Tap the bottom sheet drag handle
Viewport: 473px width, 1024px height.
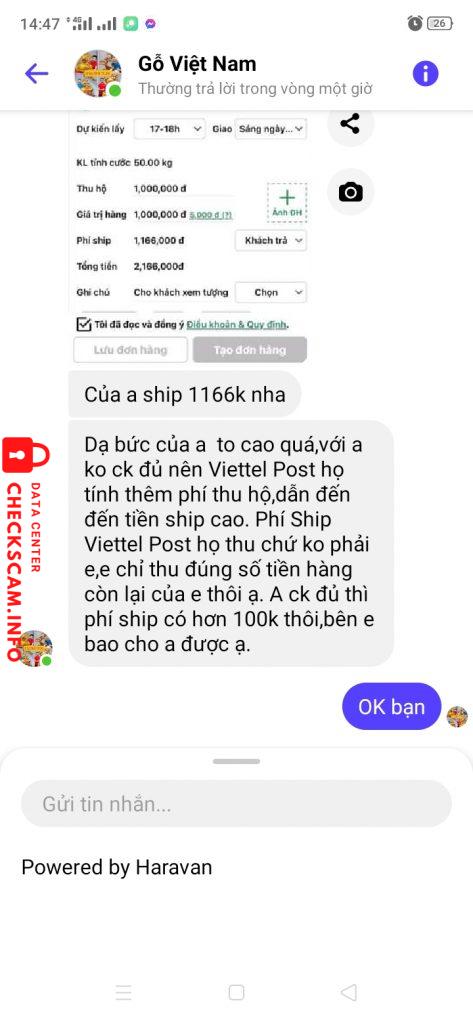pos(236,761)
